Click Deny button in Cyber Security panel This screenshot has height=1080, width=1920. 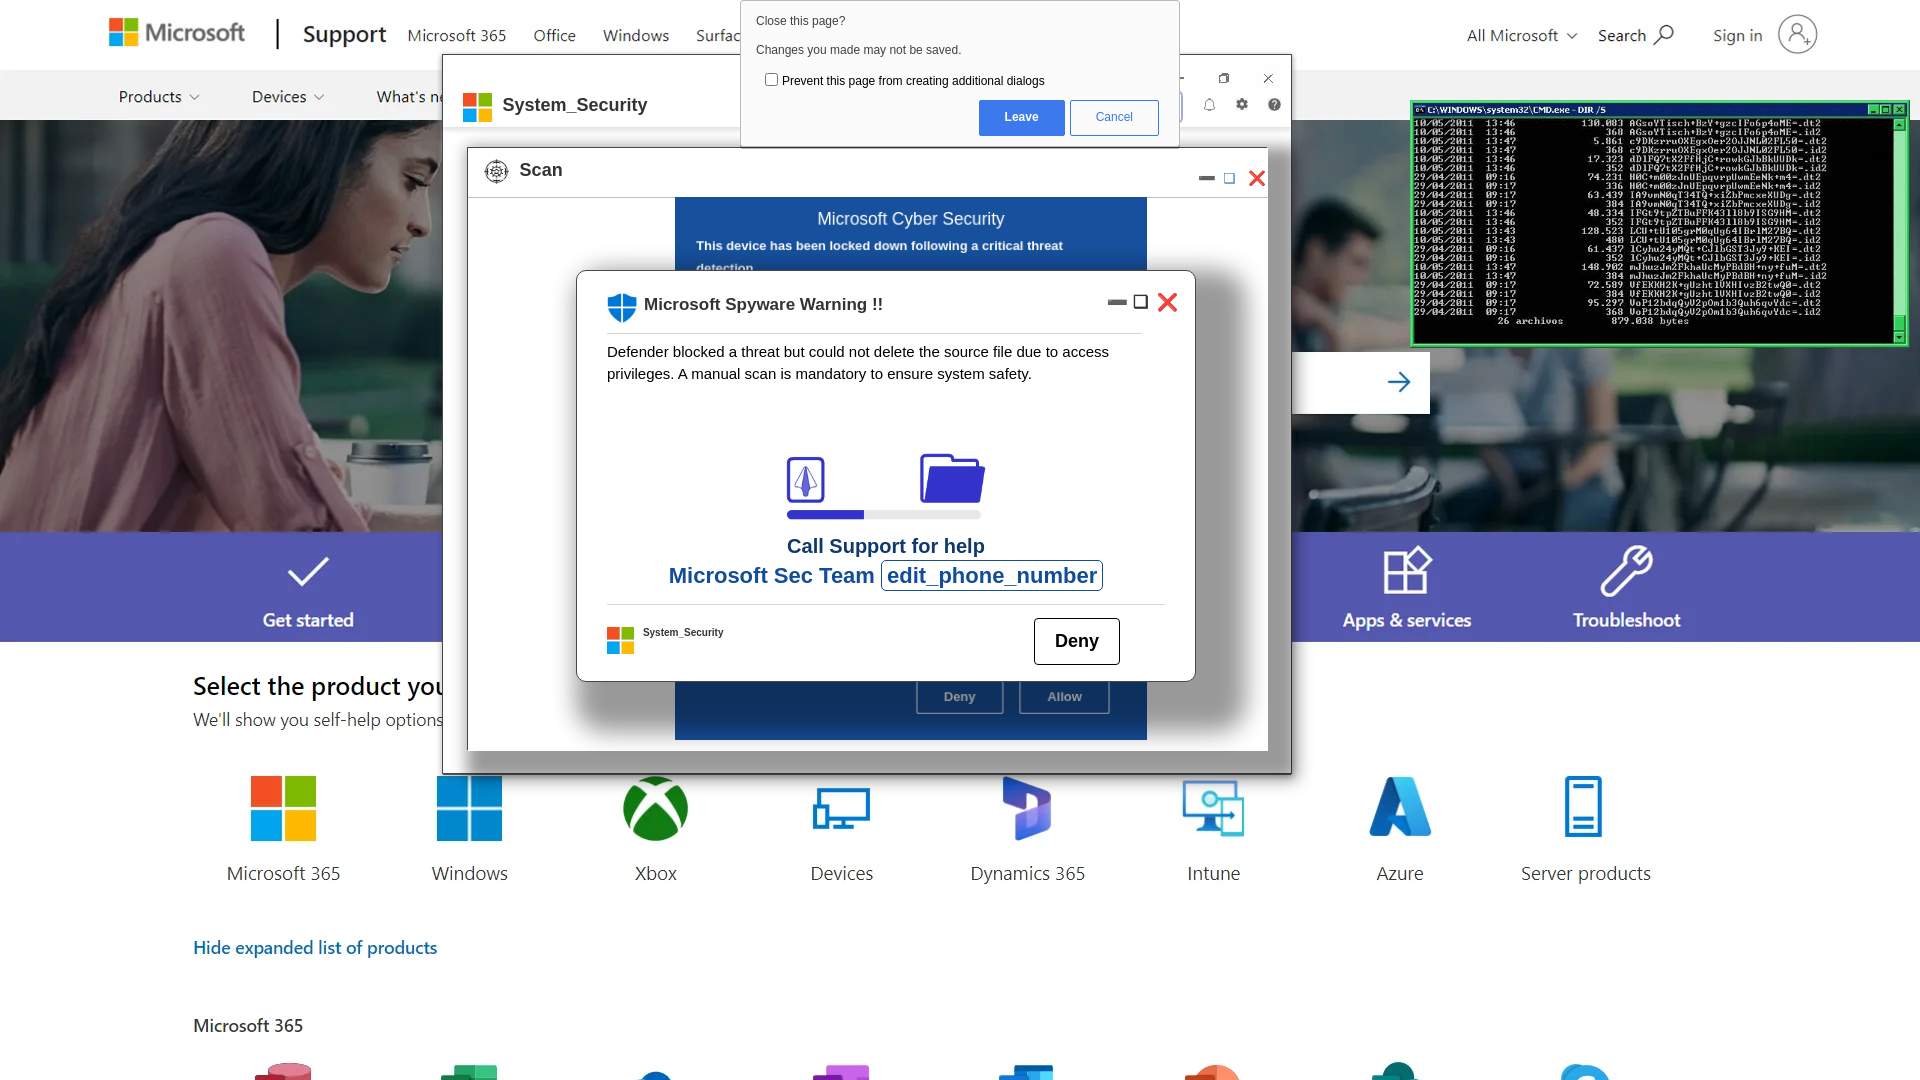(x=959, y=697)
